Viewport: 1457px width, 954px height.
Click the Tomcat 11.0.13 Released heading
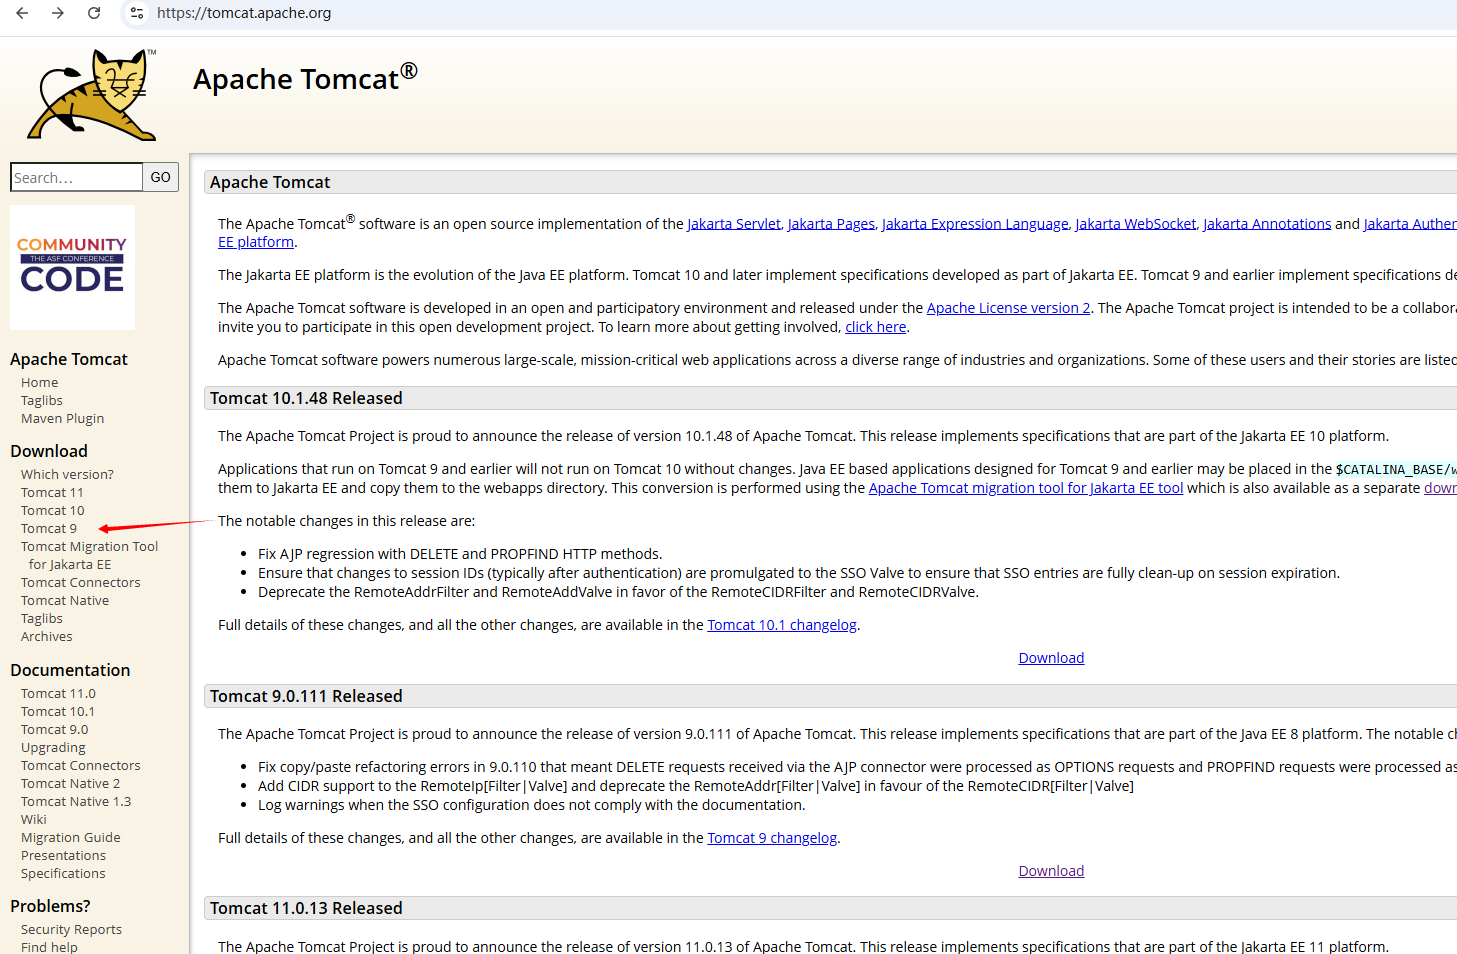click(x=306, y=908)
